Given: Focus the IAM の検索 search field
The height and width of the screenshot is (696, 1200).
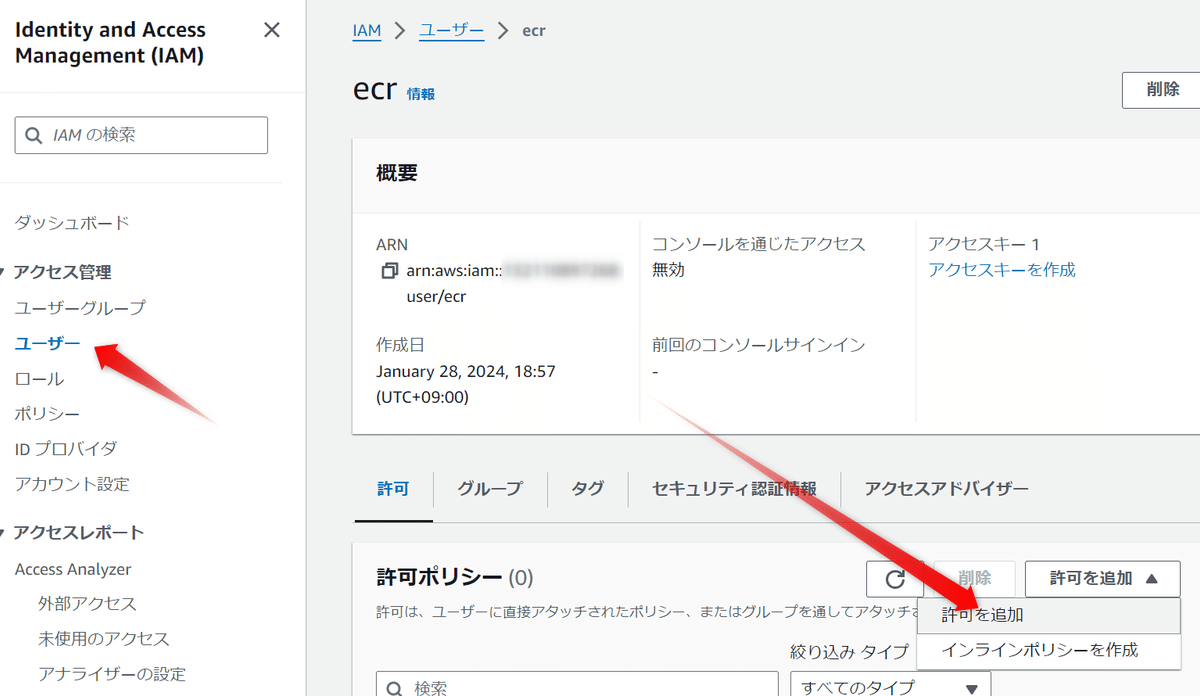Looking at the screenshot, I should click(141, 135).
